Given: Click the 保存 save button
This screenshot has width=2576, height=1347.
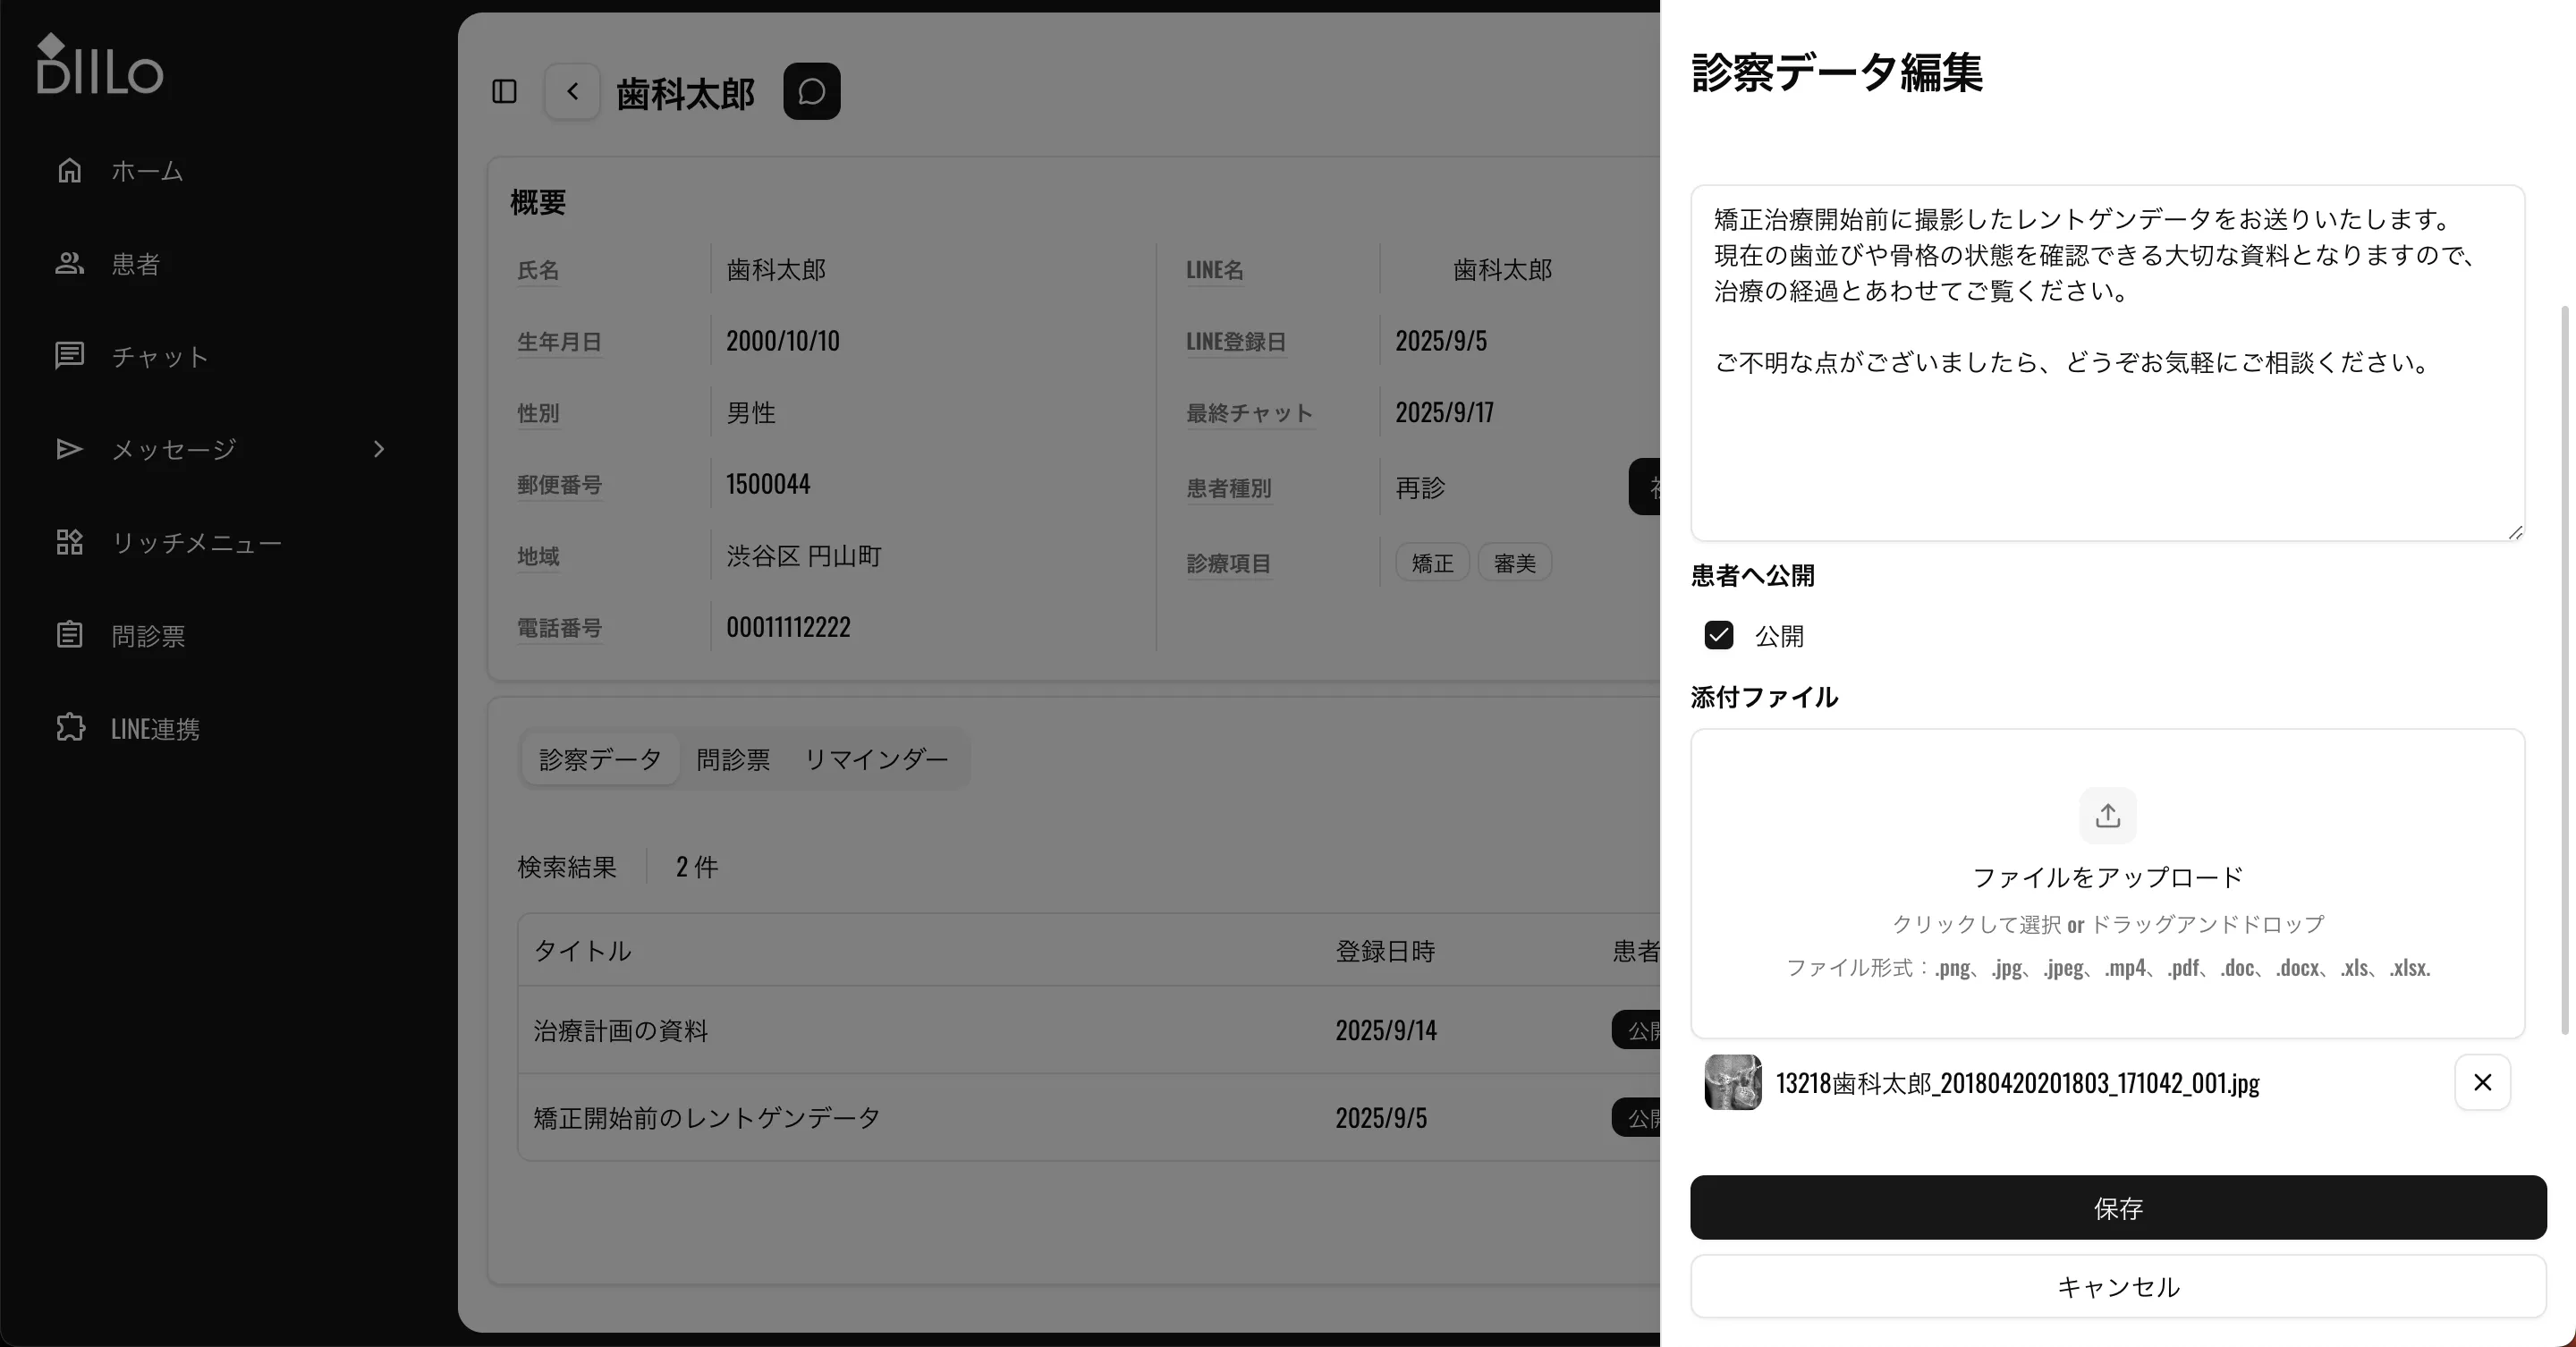Looking at the screenshot, I should 2116,1208.
